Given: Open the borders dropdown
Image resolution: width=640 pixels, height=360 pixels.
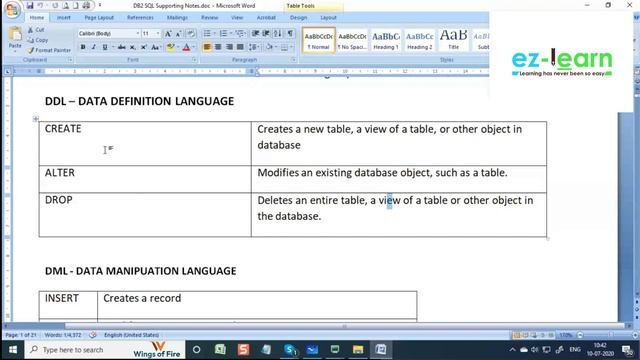Looking at the screenshot, I should tap(291, 47).
